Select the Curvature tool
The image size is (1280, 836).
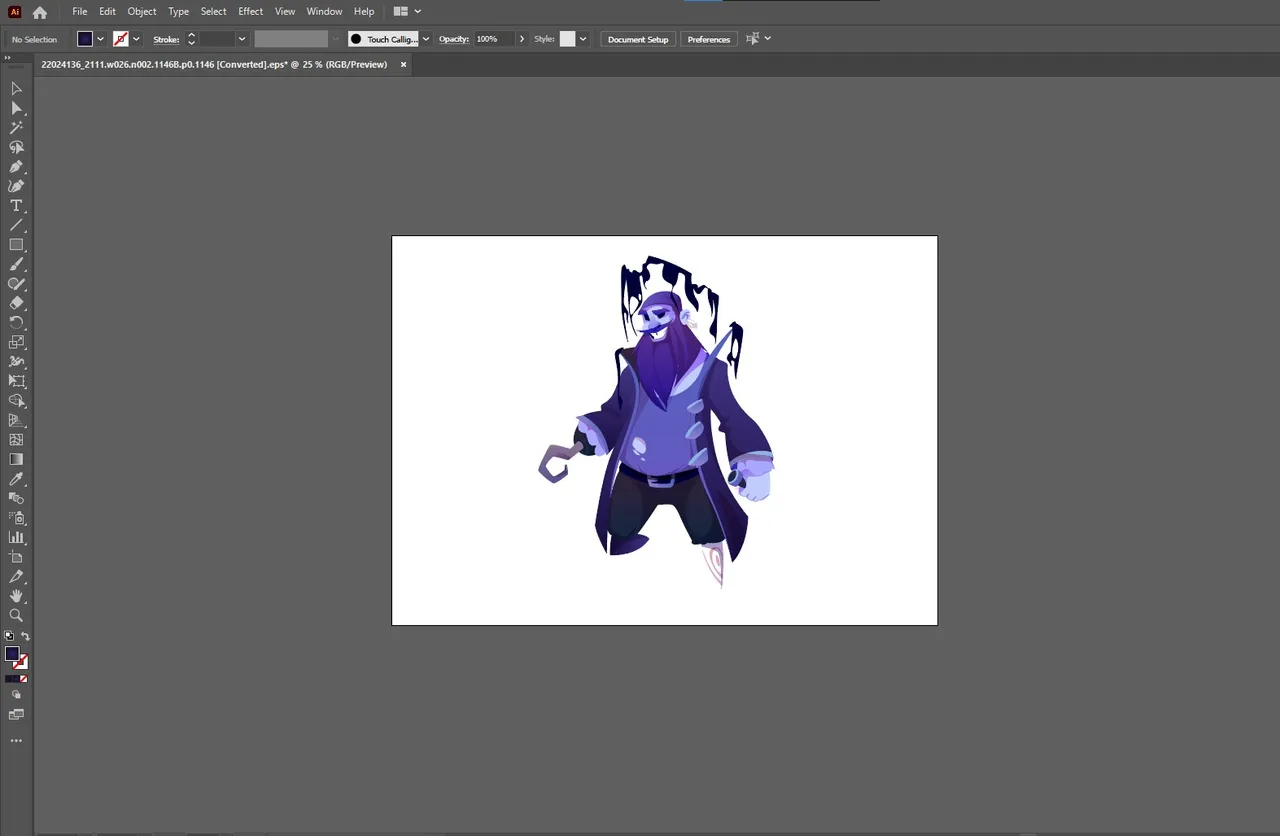(x=16, y=186)
